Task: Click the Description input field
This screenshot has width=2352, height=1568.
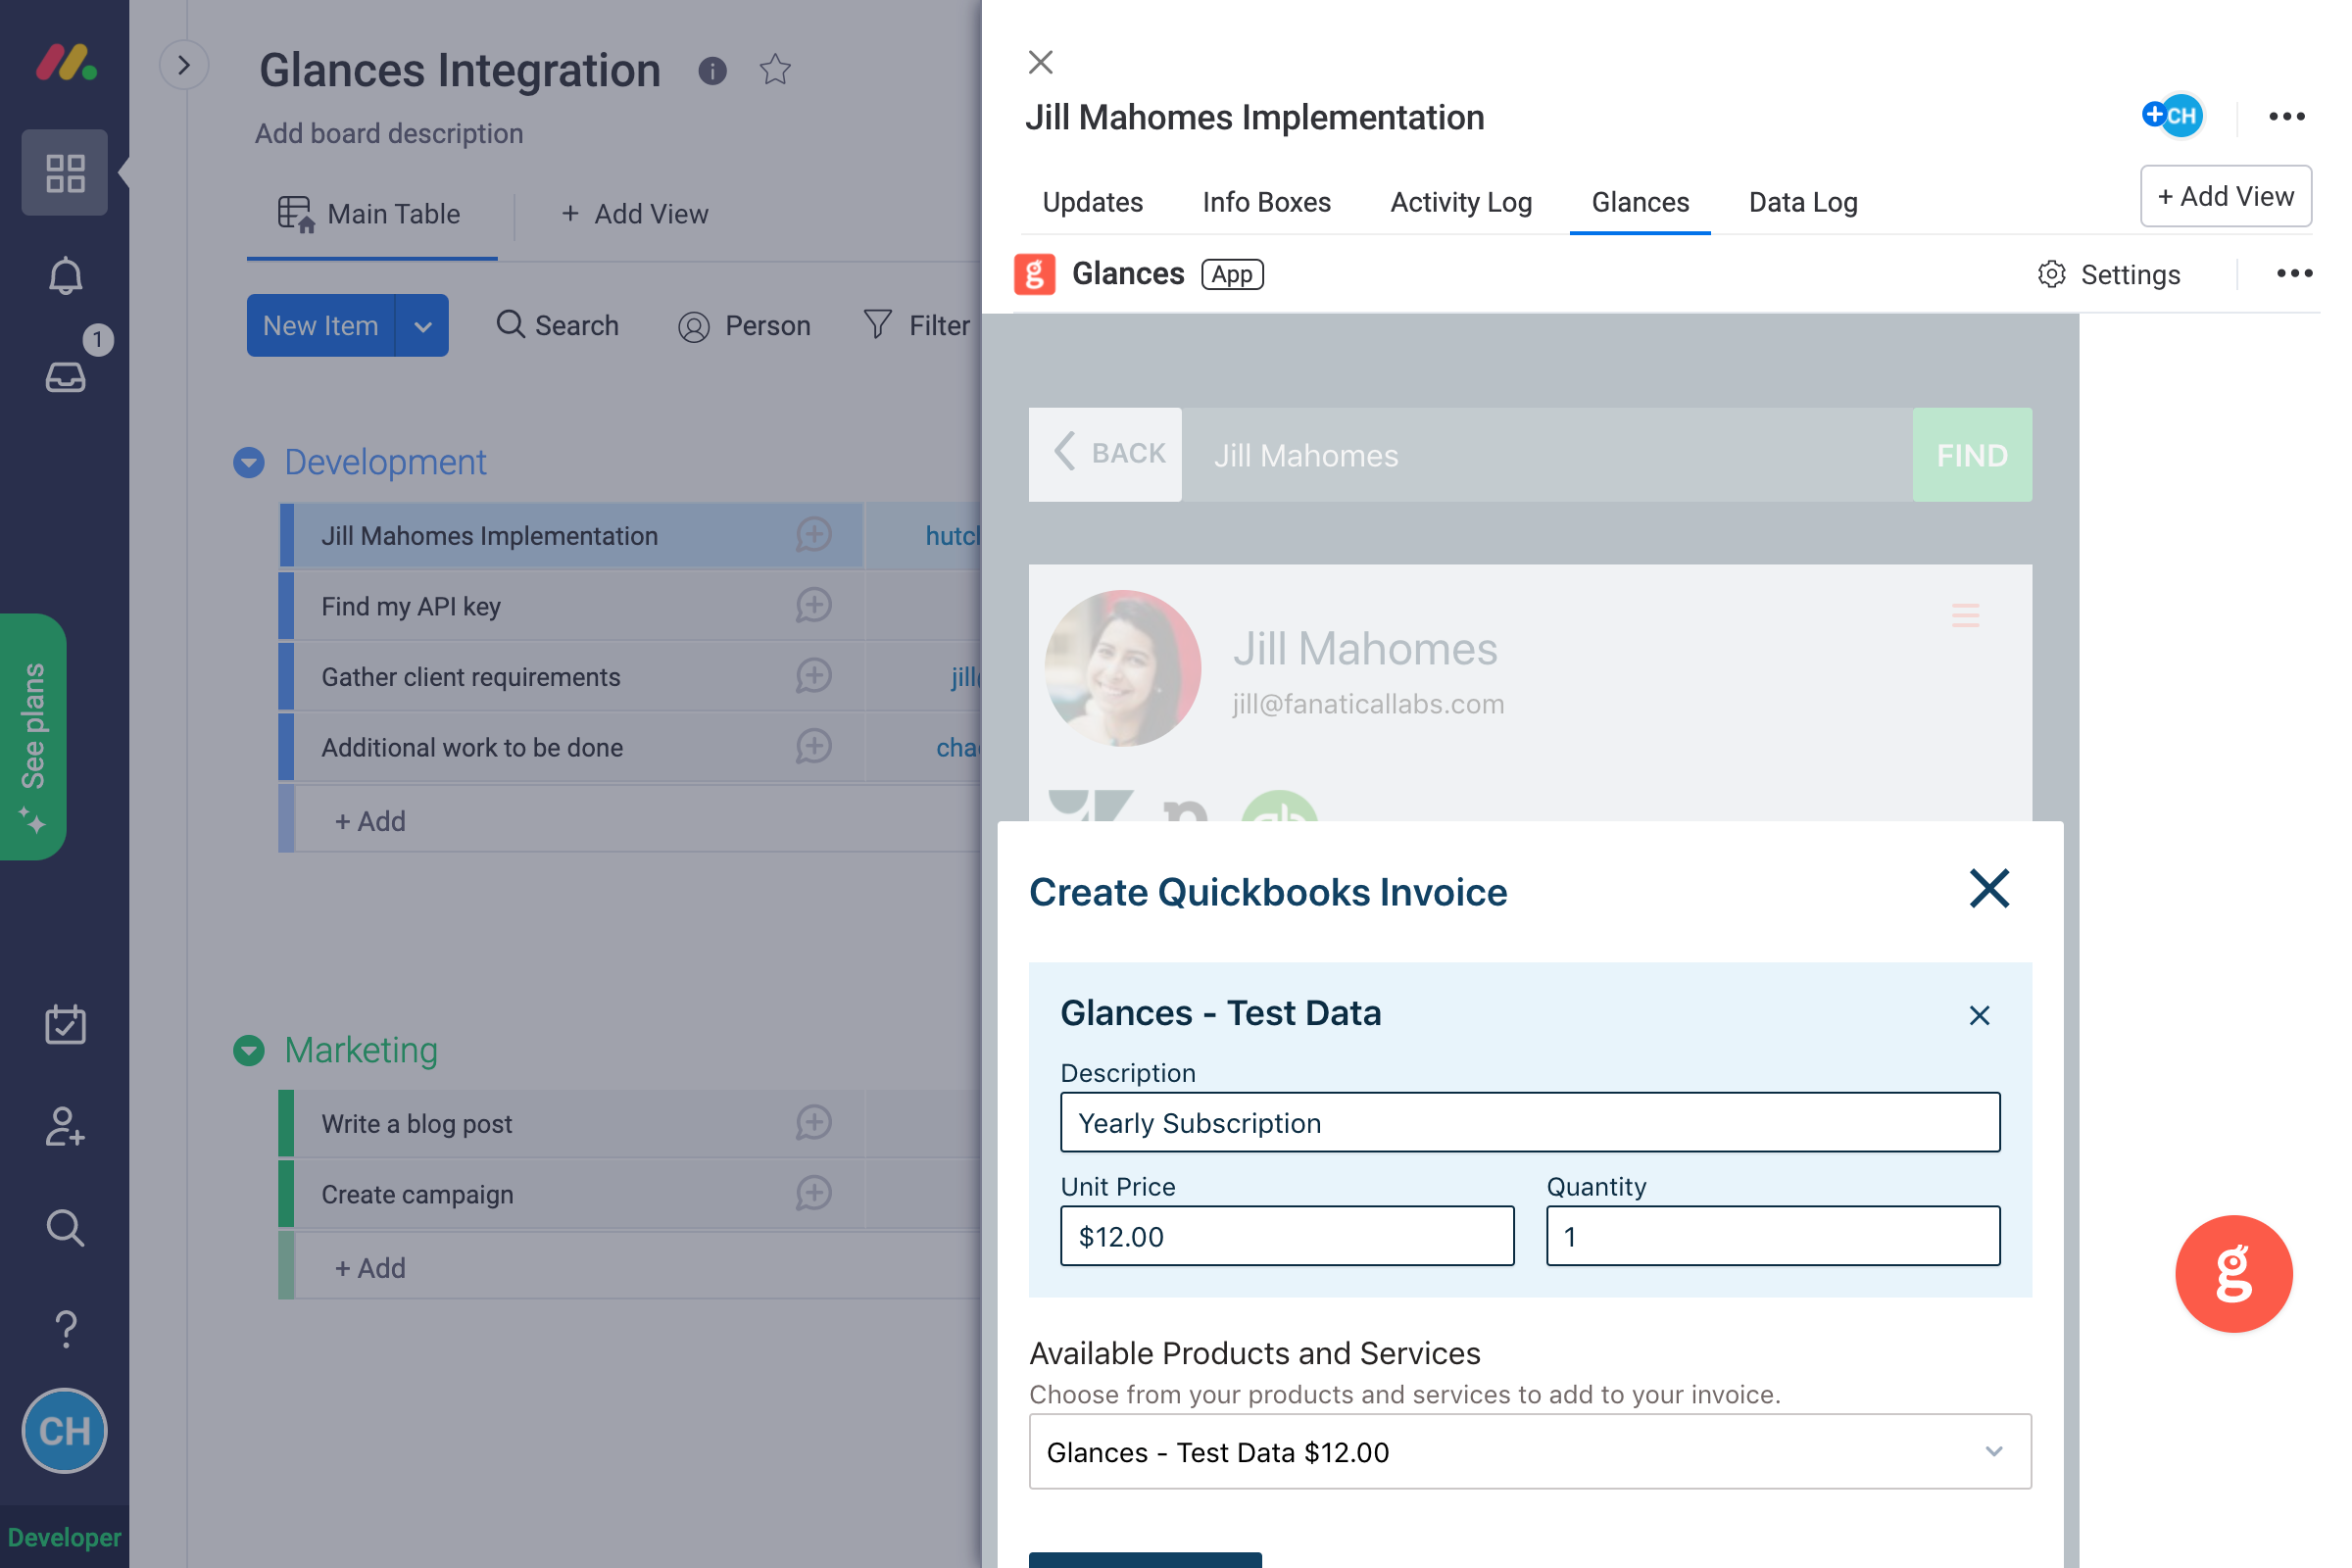Action: [x=1530, y=1123]
